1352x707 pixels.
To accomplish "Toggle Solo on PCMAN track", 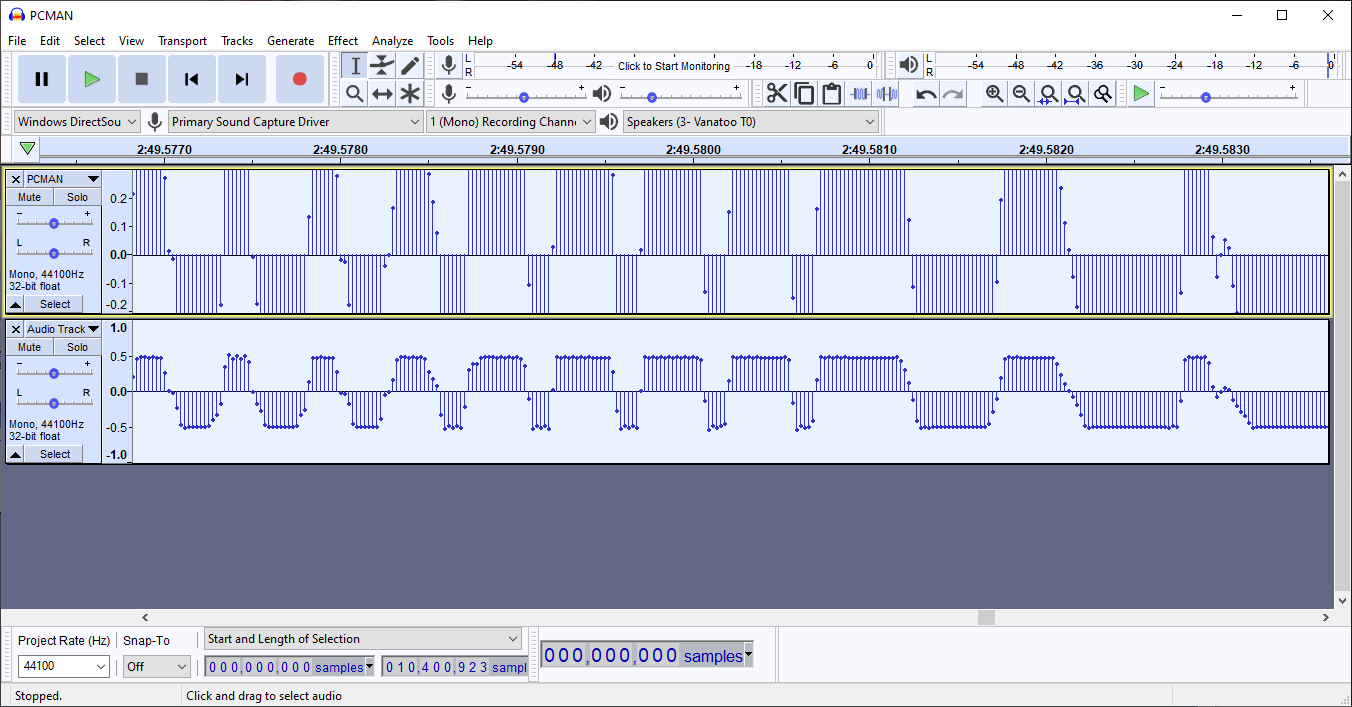I will [77, 197].
